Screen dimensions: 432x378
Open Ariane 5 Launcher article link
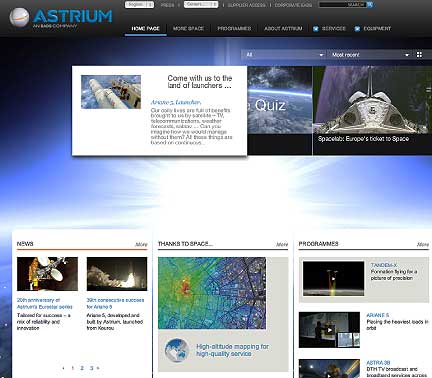pos(176,102)
